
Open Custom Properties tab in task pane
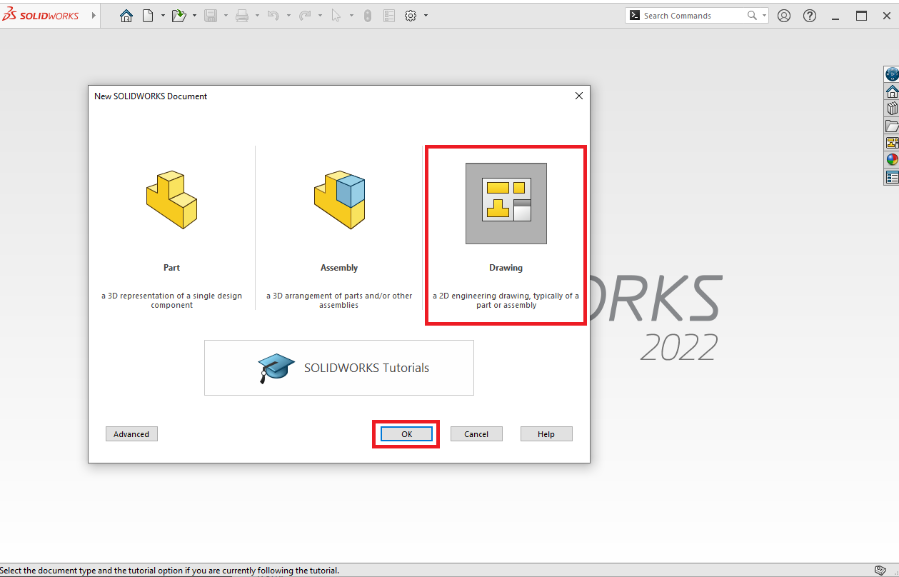891,177
